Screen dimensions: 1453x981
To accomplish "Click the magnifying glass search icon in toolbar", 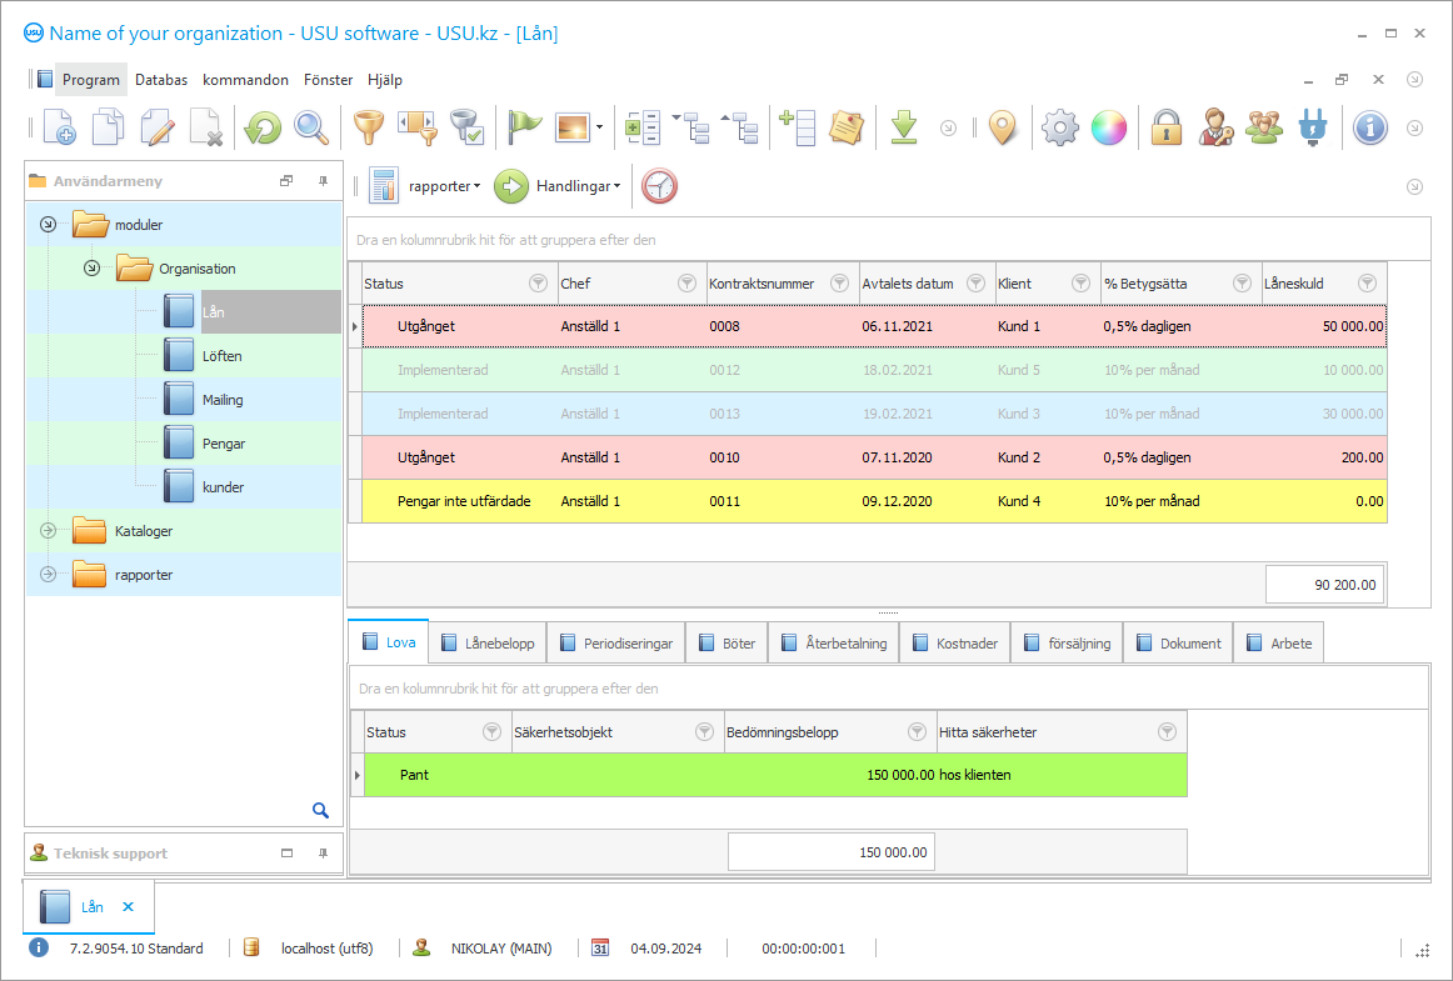I will coord(311,128).
